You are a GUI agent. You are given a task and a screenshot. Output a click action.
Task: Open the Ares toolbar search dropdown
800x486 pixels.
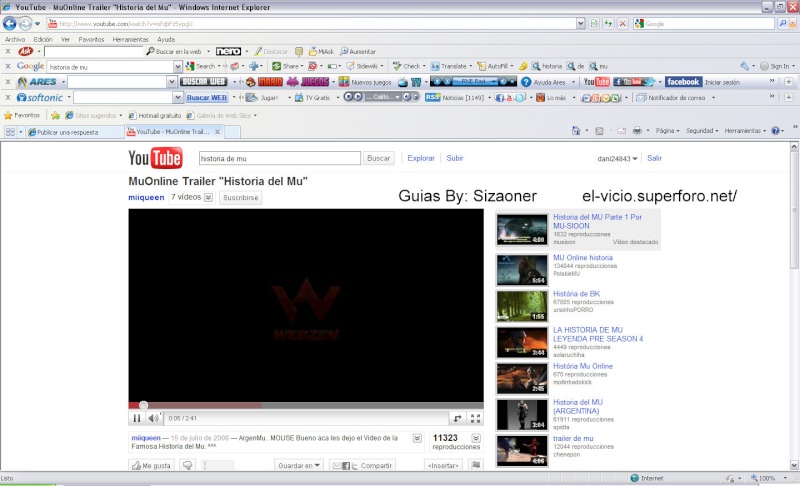tap(171, 82)
